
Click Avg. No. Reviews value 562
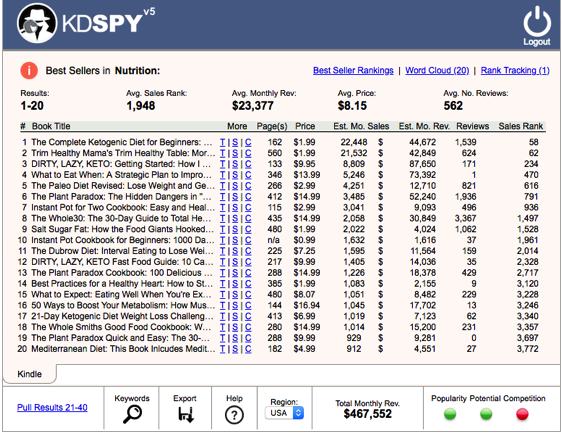(453, 106)
